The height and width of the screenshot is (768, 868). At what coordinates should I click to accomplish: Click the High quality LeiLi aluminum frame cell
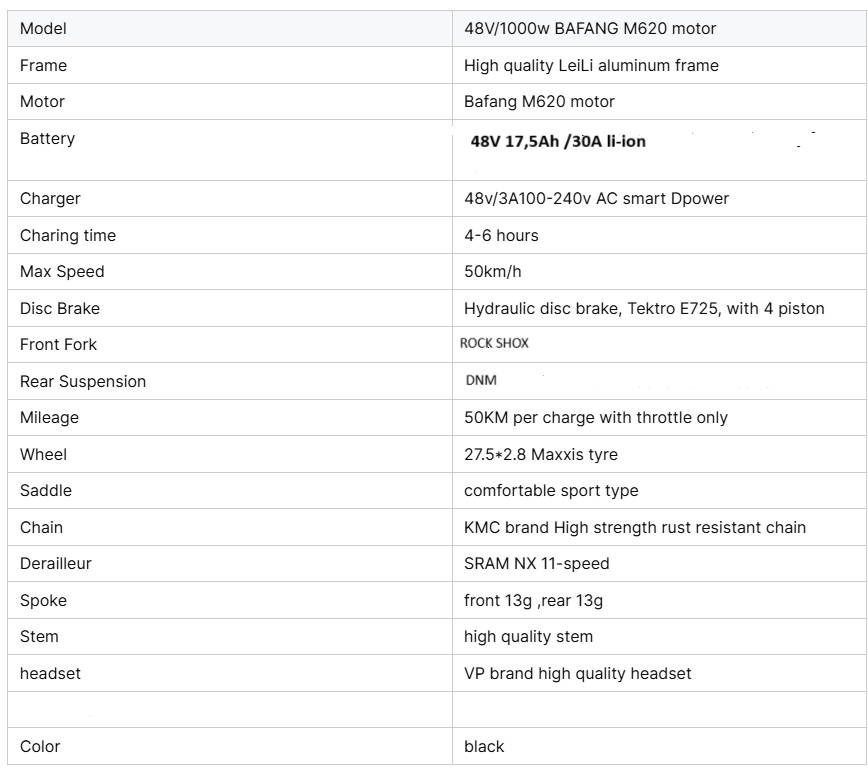pos(591,66)
